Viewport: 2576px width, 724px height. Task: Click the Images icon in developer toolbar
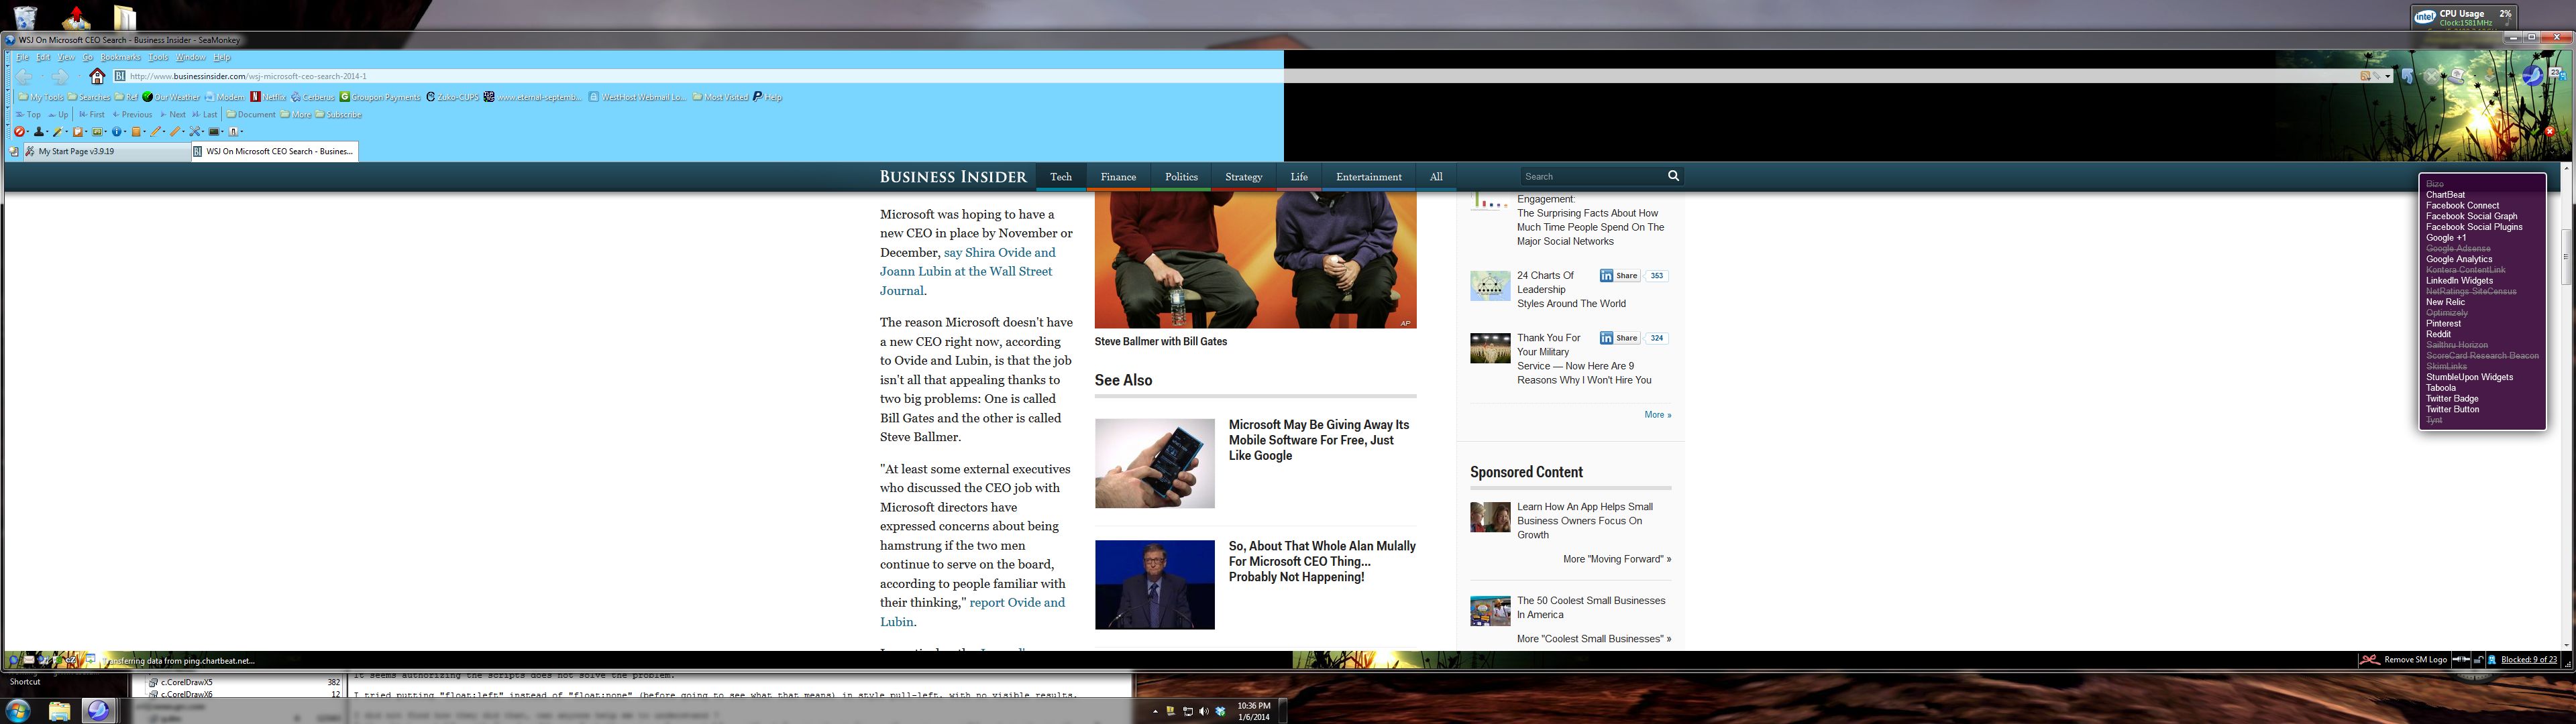tap(98, 132)
